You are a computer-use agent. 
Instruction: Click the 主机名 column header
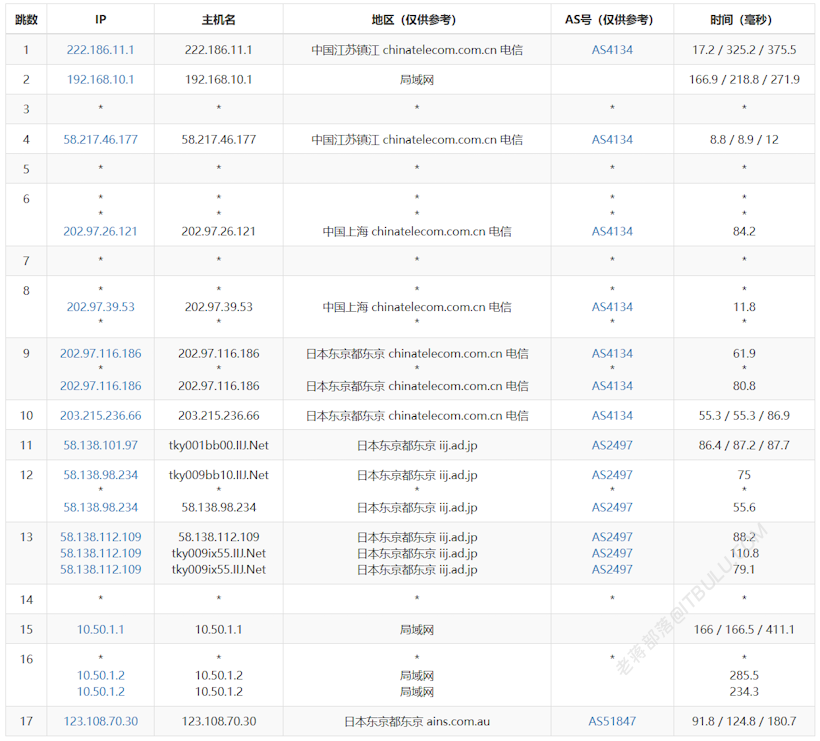[x=219, y=20]
